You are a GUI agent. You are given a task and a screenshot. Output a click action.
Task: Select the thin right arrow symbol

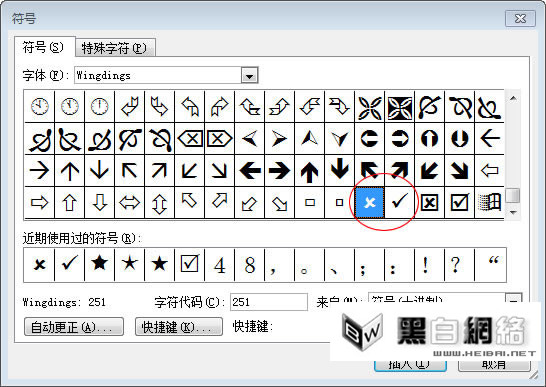tap(39, 170)
